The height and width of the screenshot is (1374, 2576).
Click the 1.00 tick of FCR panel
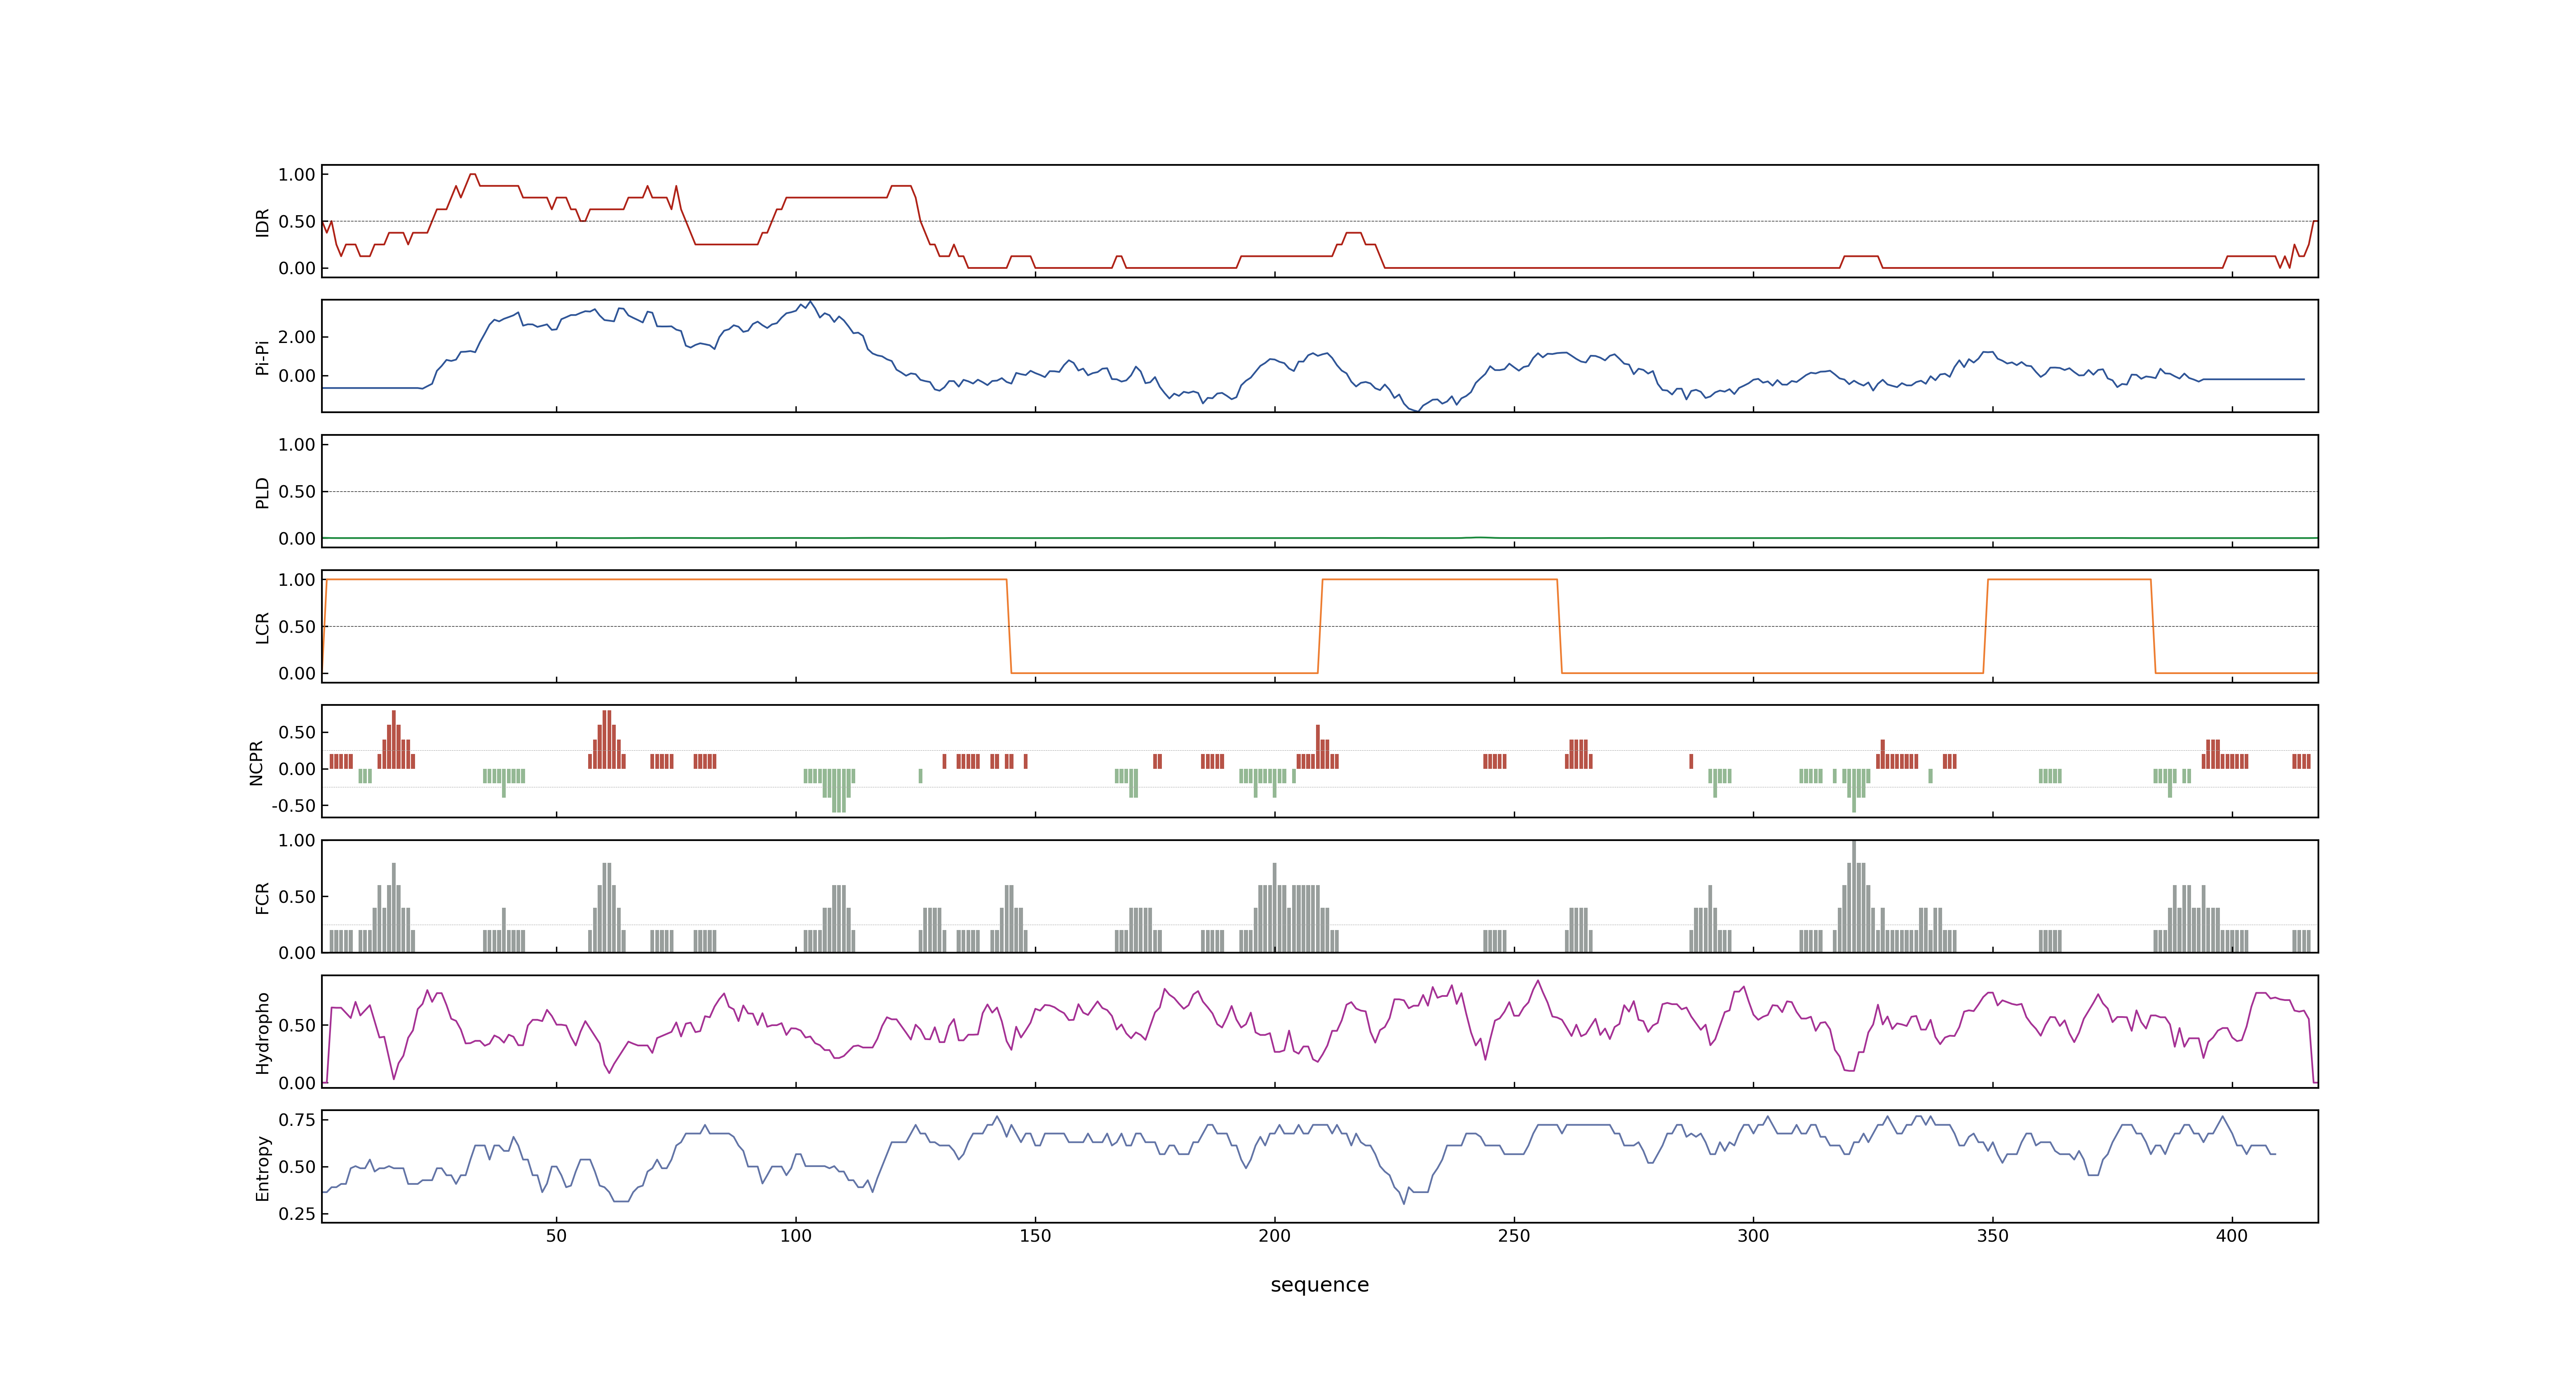(x=297, y=841)
